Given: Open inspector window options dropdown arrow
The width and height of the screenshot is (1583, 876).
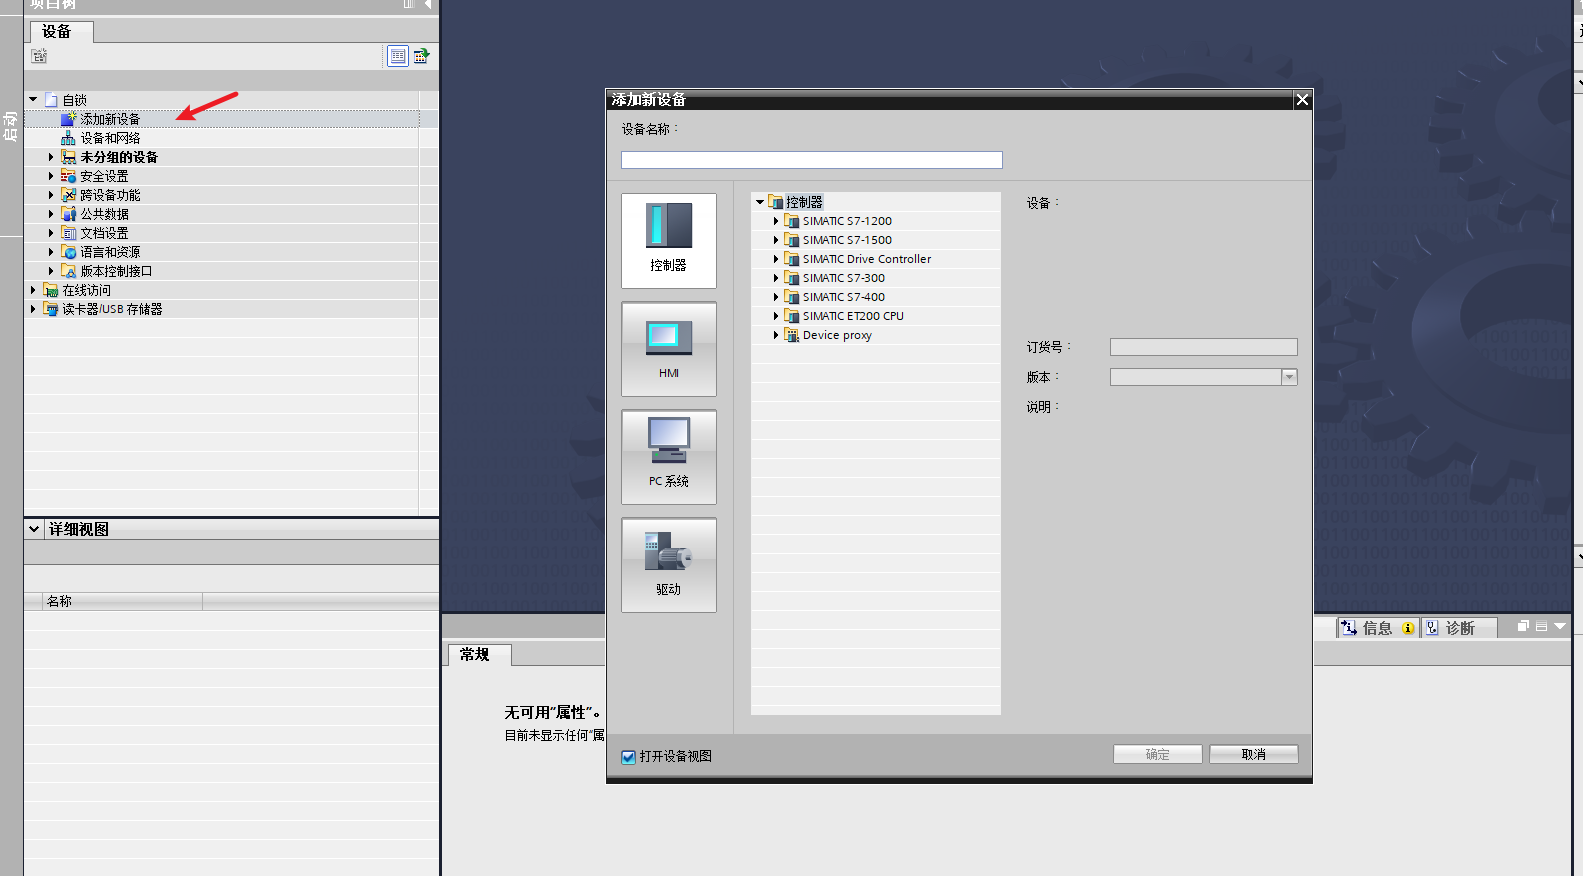Looking at the screenshot, I should [x=1559, y=626].
